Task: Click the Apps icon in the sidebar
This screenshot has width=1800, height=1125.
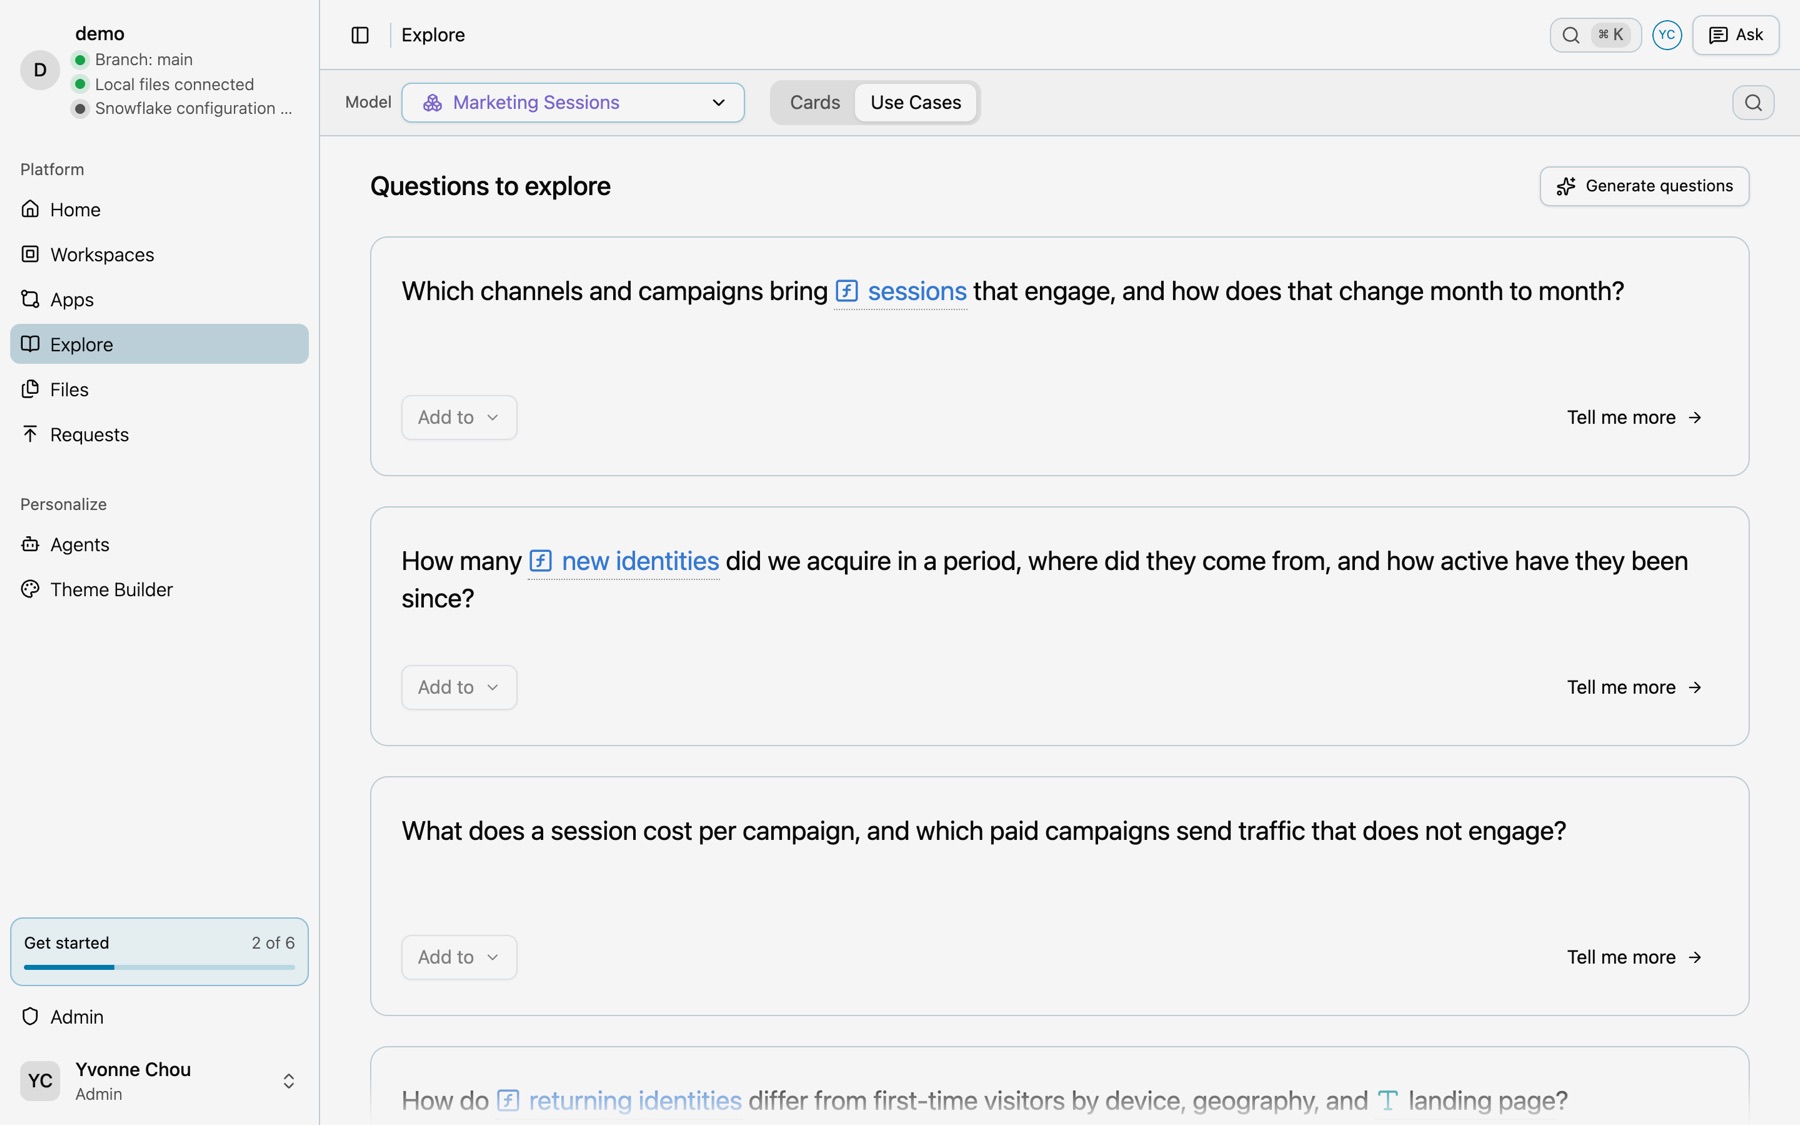Action: [30, 299]
